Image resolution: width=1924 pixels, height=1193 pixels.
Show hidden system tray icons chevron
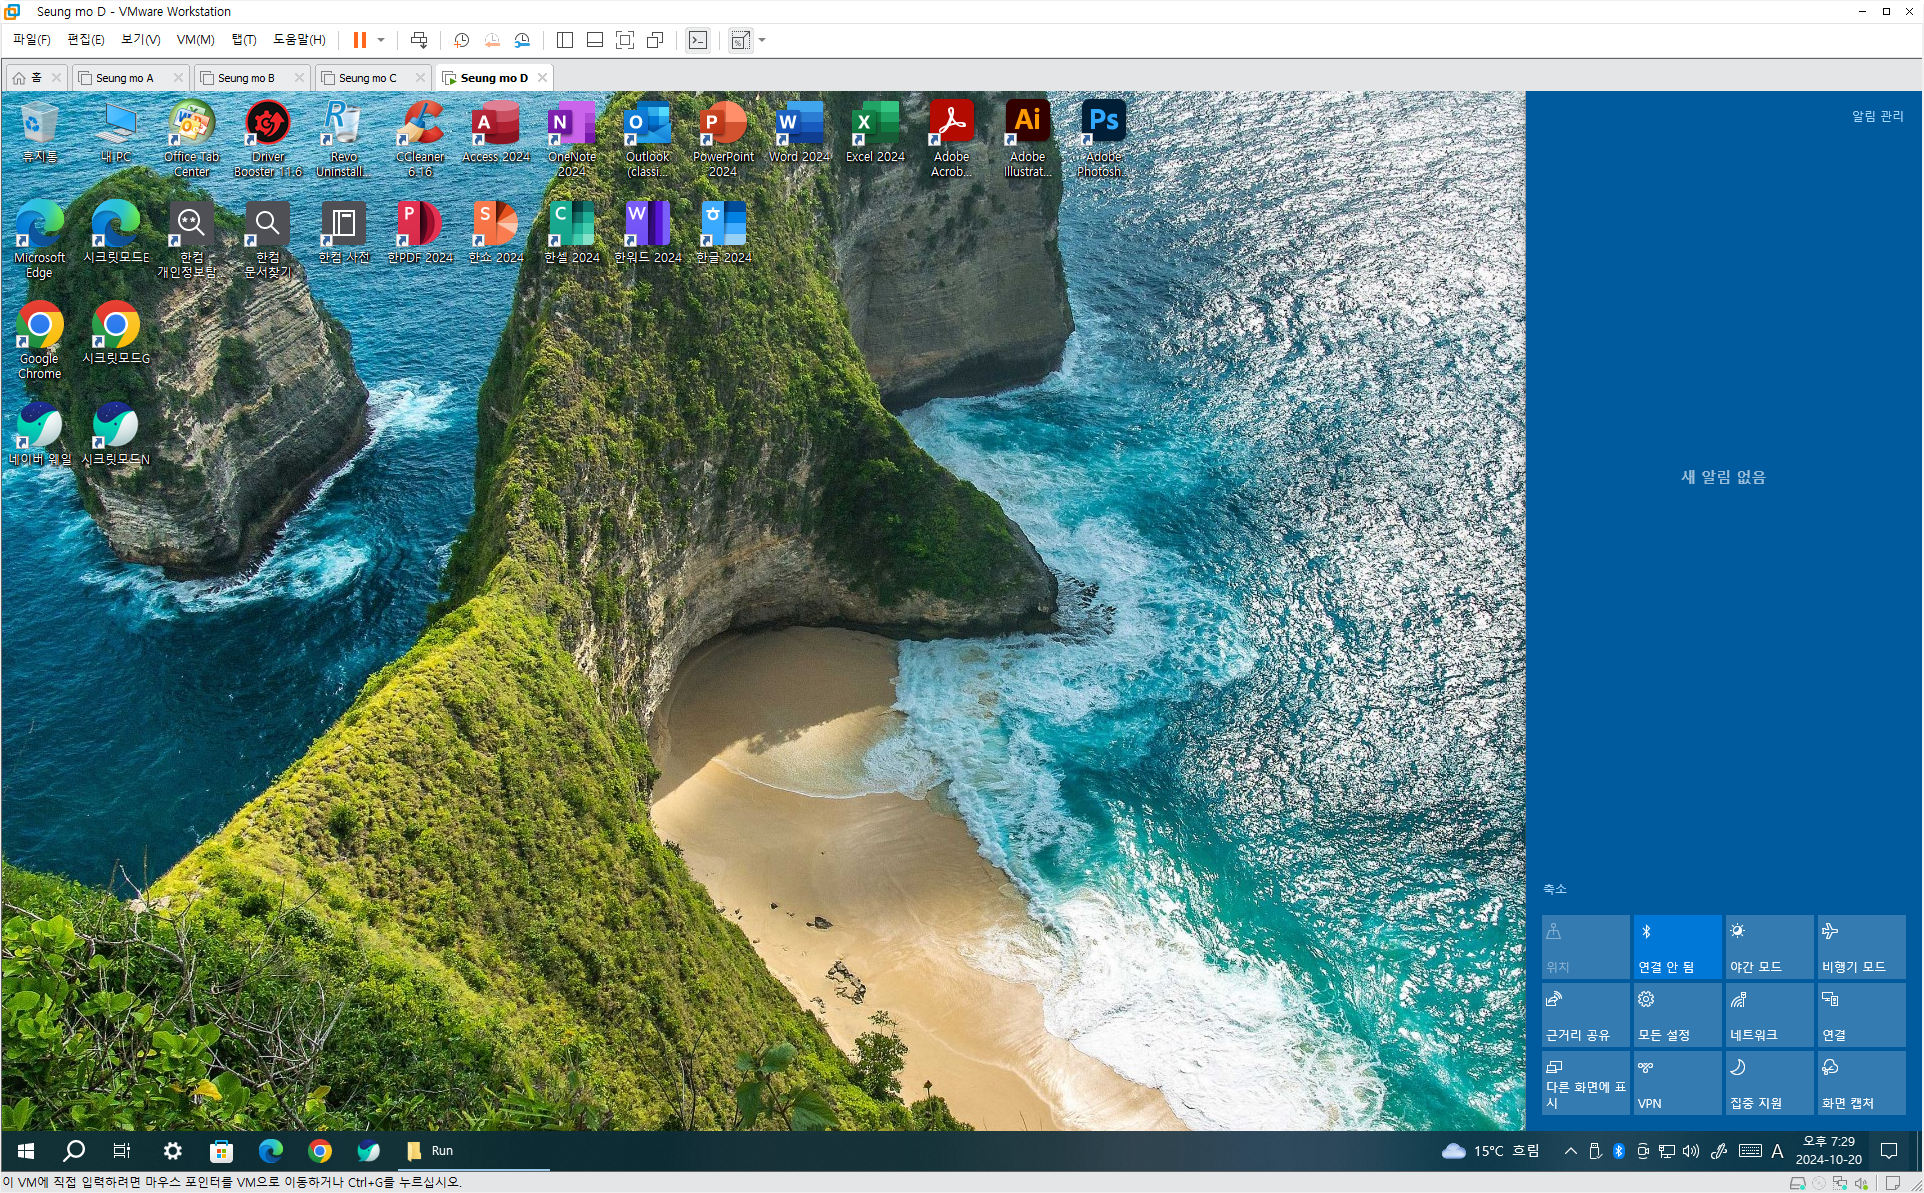pyautogui.click(x=1570, y=1151)
